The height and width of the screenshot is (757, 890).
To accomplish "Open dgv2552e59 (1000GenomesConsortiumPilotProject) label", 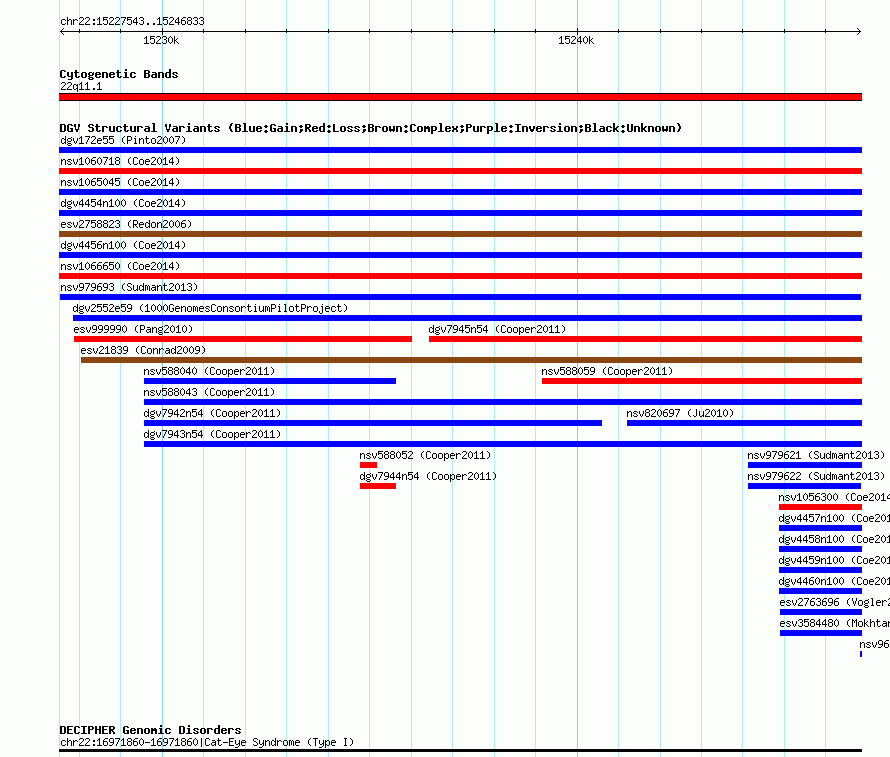I will [x=210, y=308].
